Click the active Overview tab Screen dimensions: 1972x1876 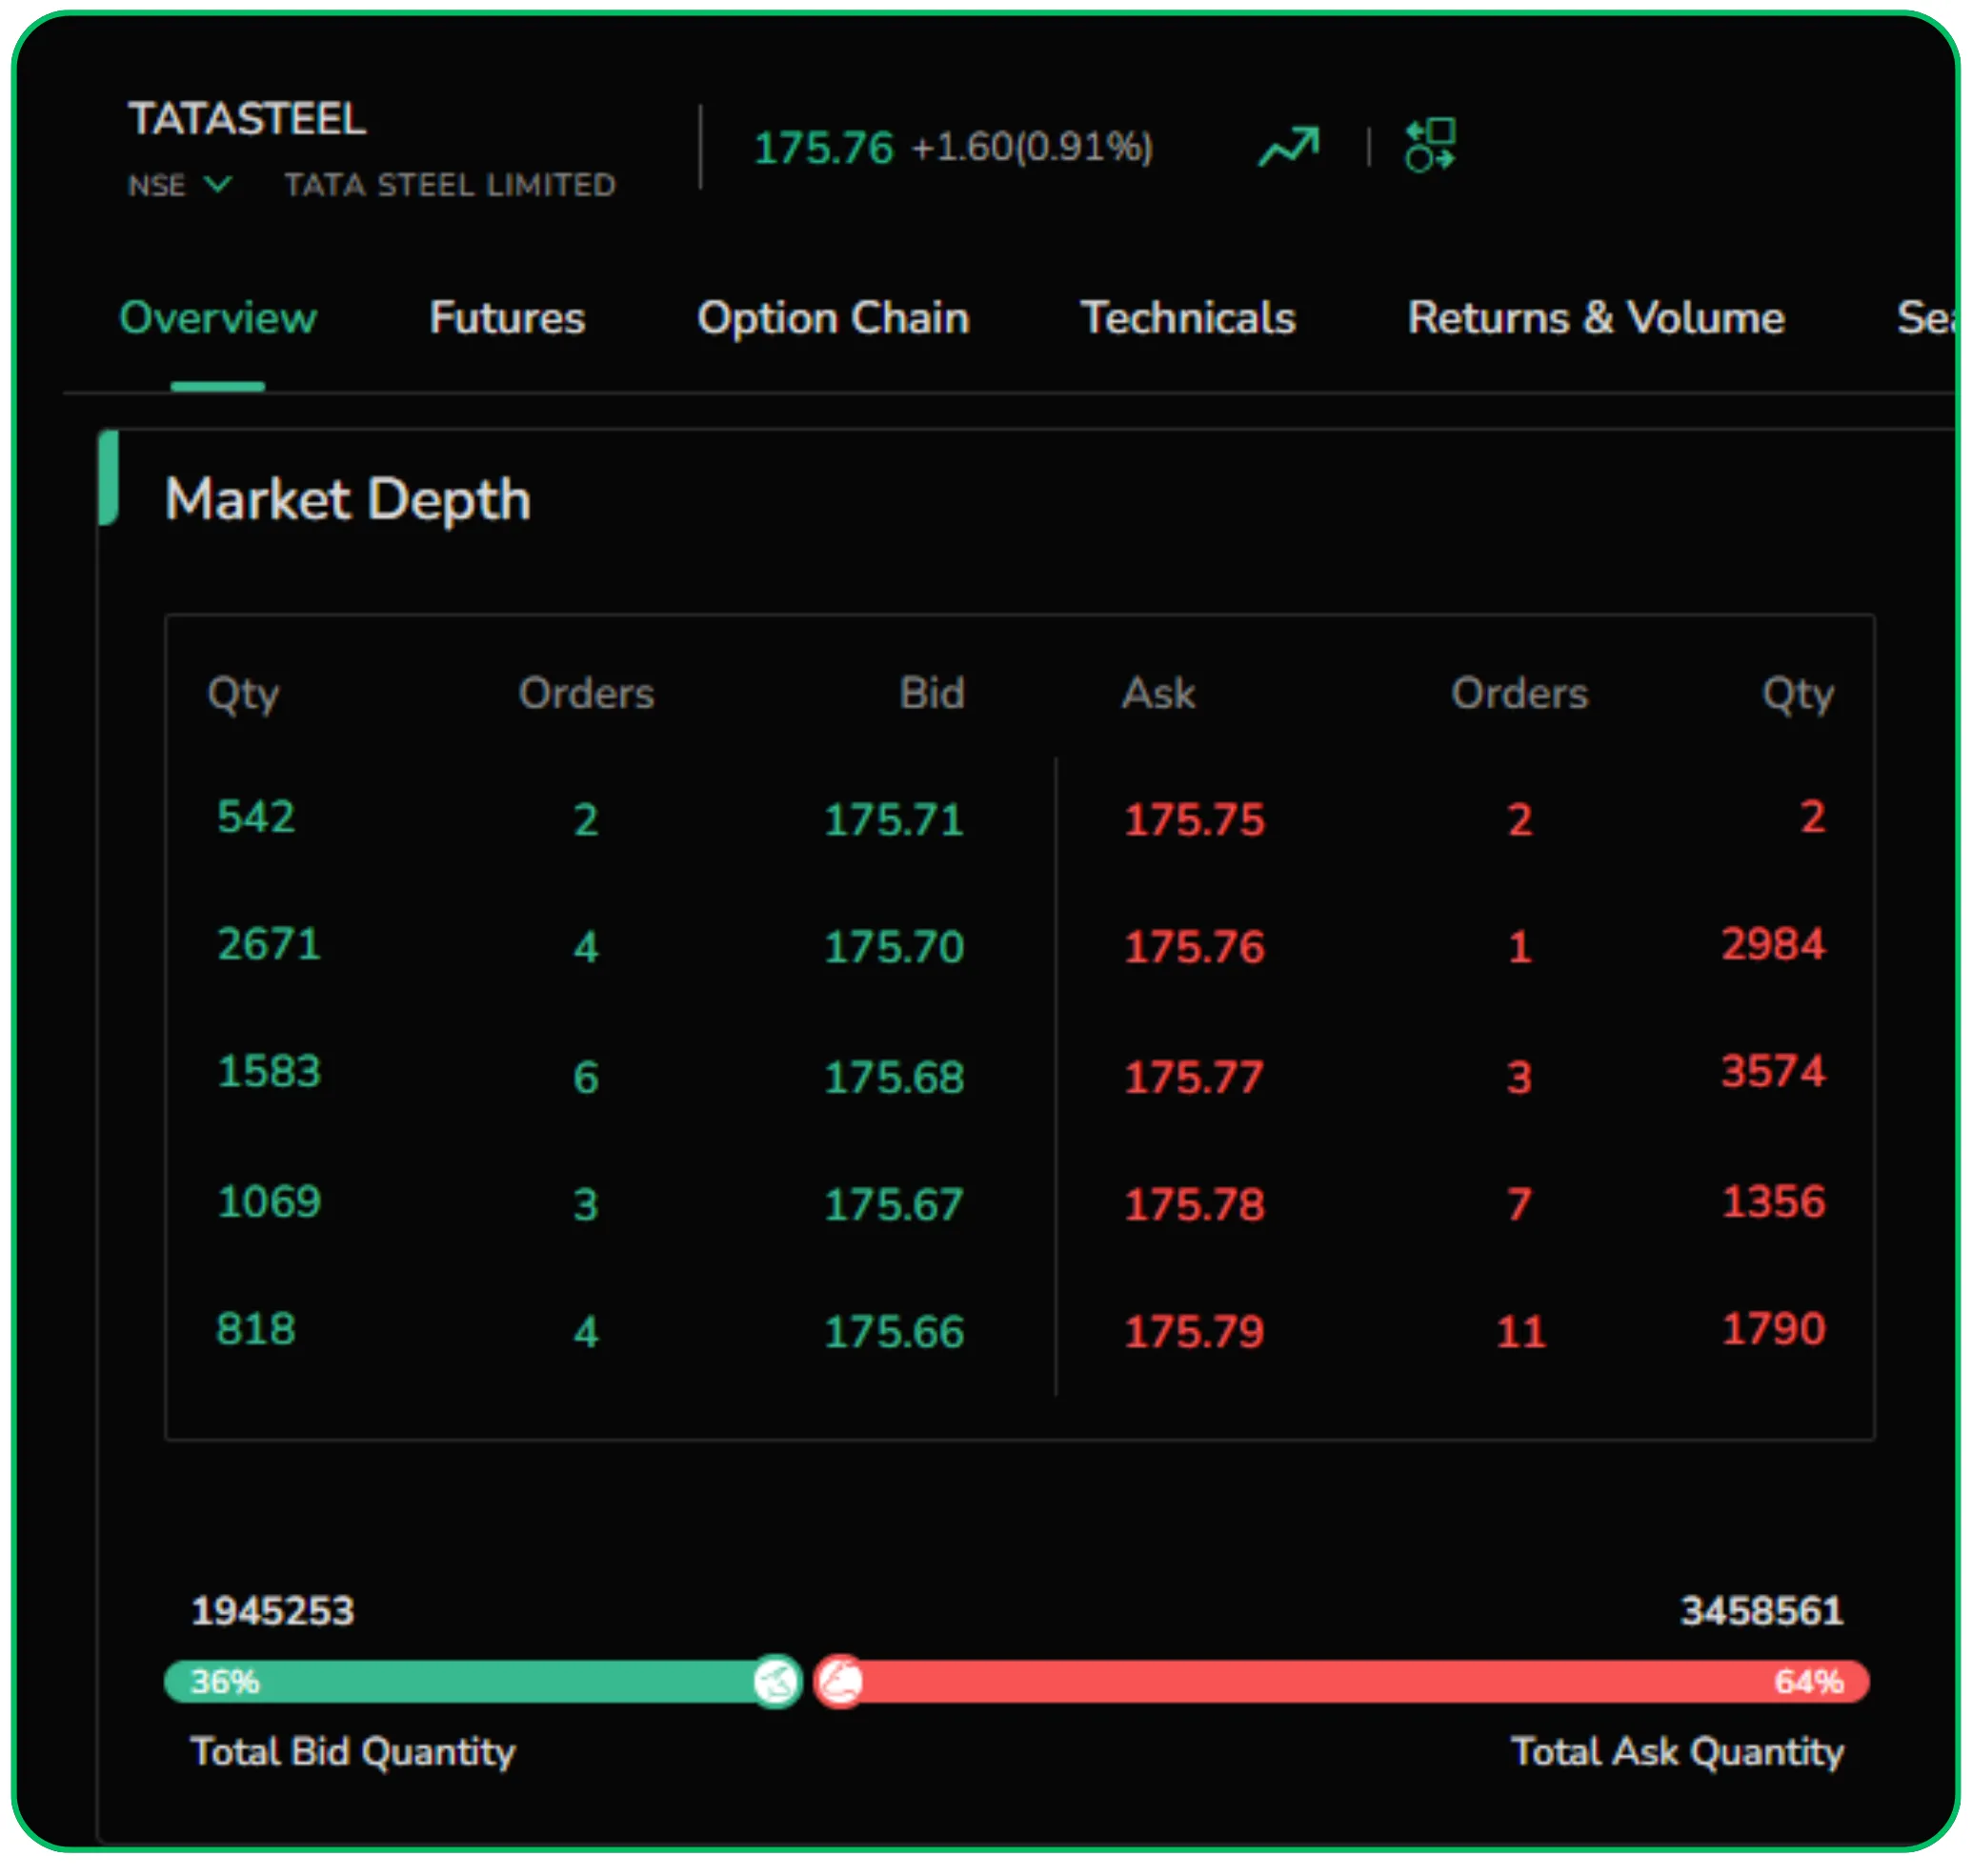click(217, 318)
